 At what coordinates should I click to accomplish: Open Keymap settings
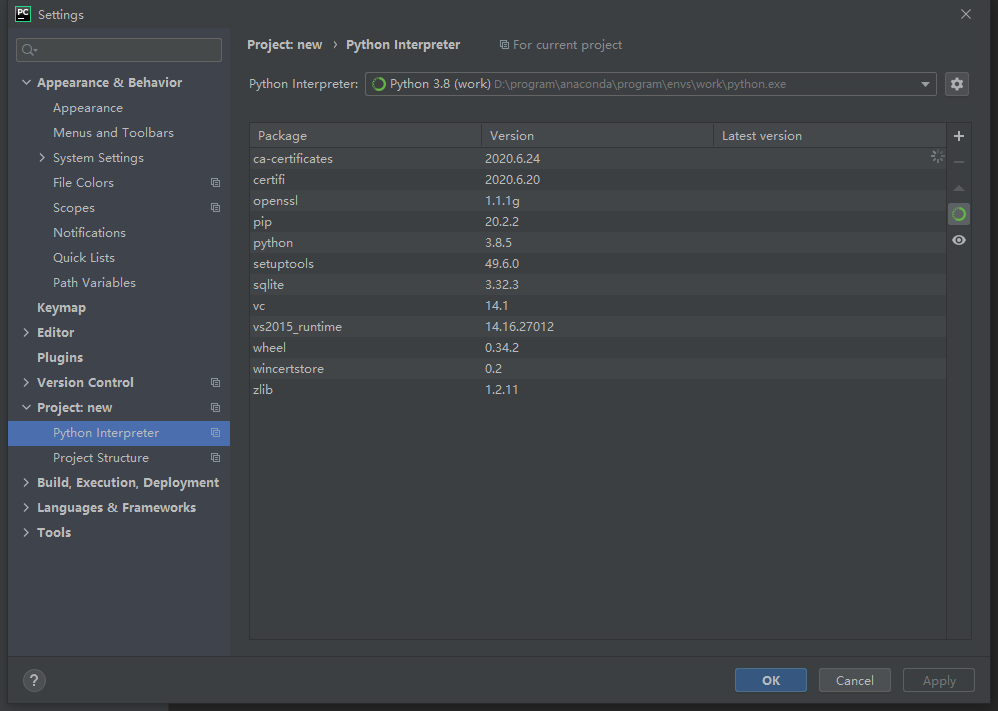coord(61,307)
